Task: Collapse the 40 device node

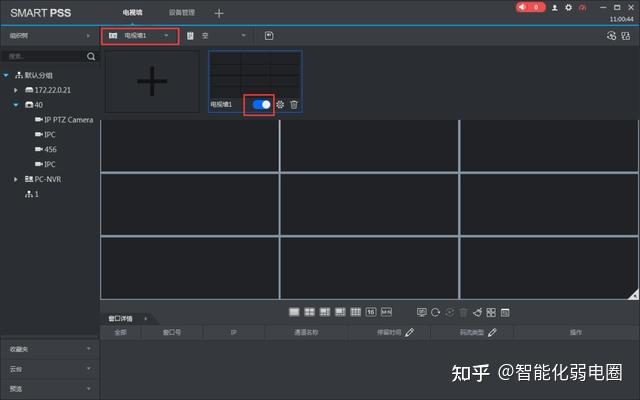Action: pos(16,105)
